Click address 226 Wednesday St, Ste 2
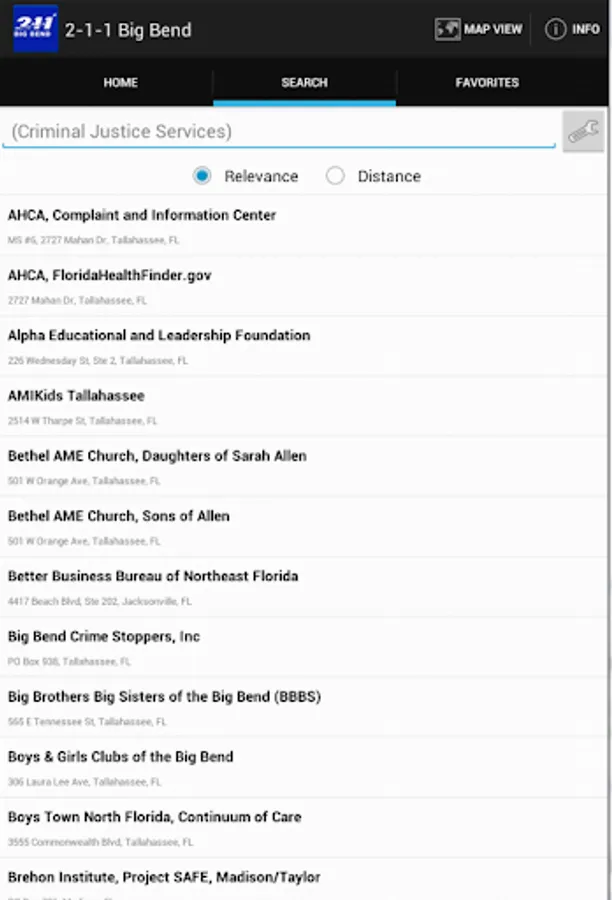The width and height of the screenshot is (612, 900). 98,360
